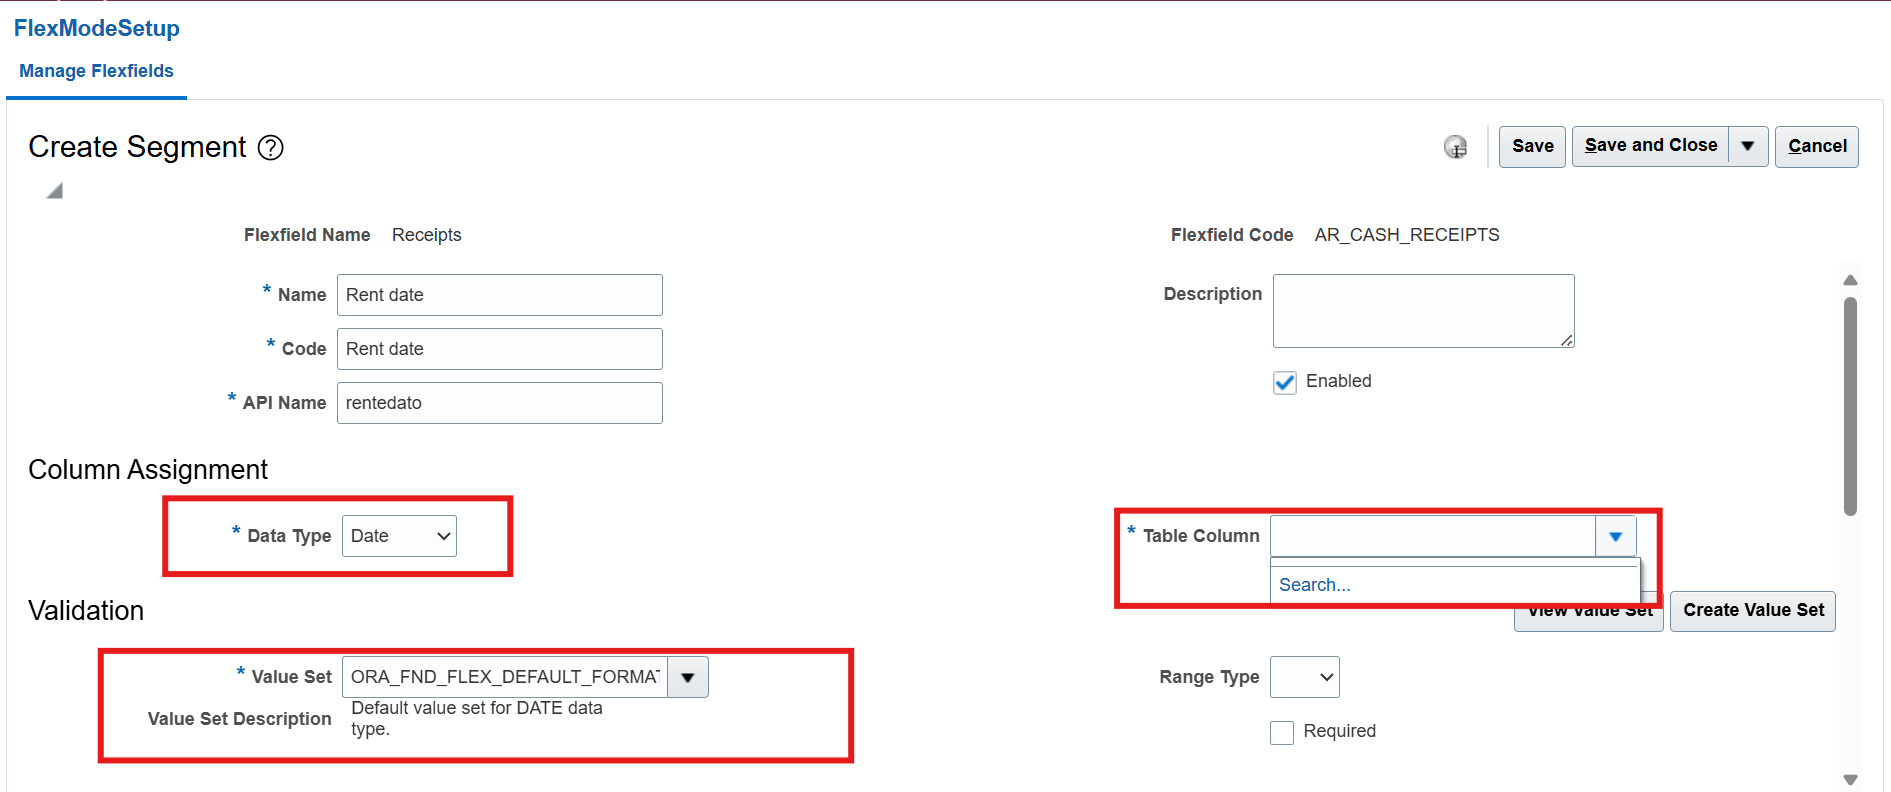Click the scrollbar up arrow

[x=1851, y=280]
